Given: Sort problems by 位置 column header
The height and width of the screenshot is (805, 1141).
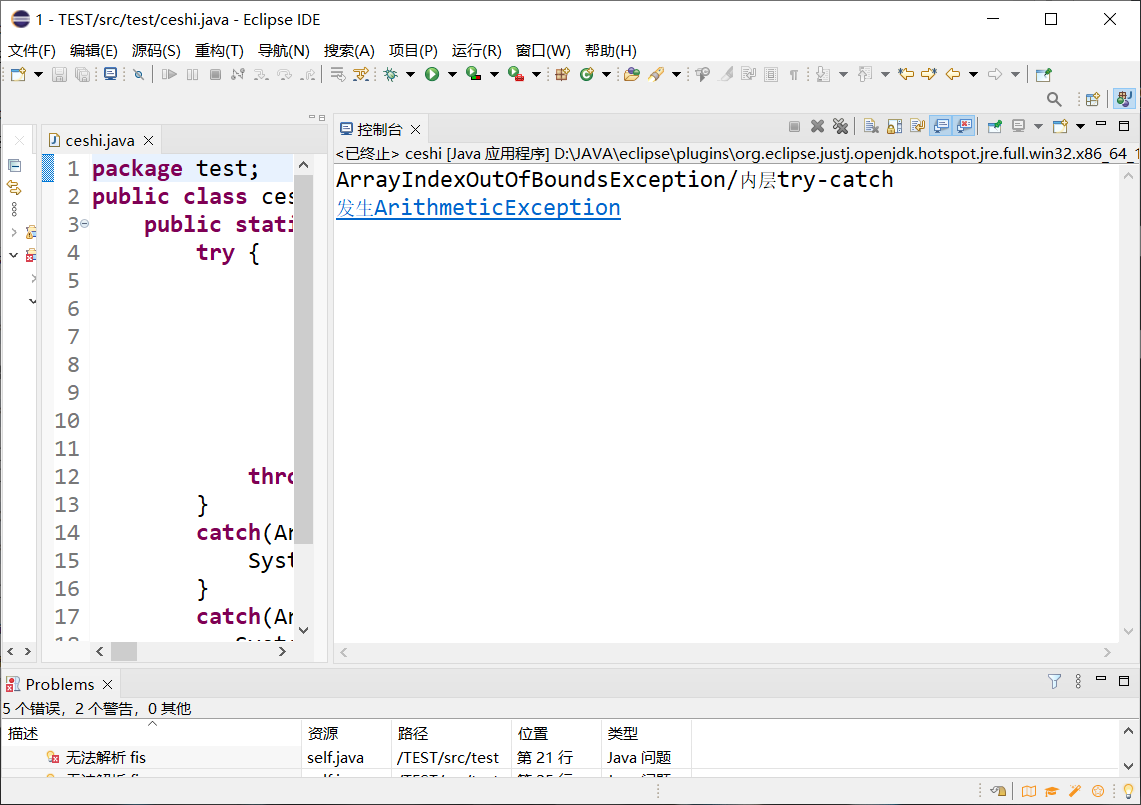Looking at the screenshot, I should point(557,733).
